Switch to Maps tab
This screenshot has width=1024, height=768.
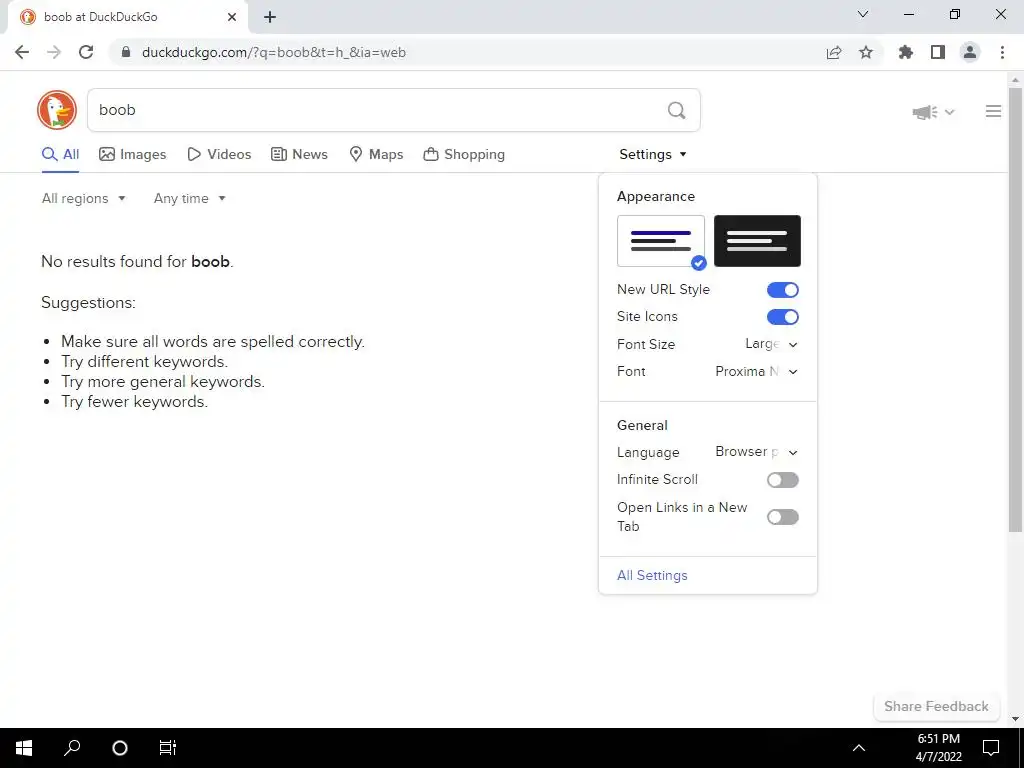376,154
